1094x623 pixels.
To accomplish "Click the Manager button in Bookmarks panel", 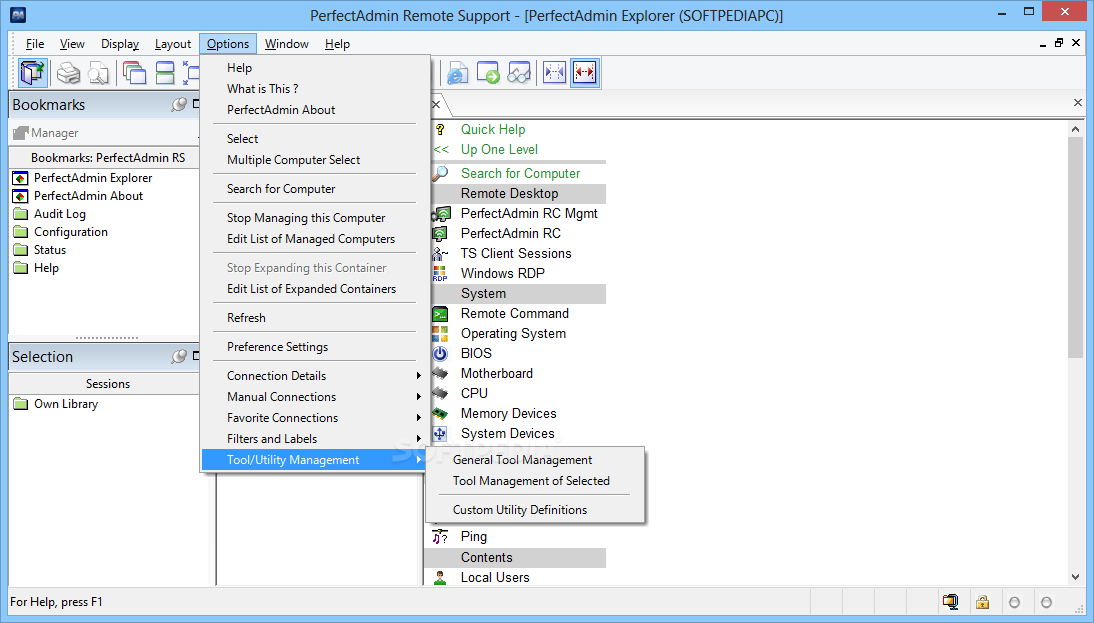I will [45, 133].
